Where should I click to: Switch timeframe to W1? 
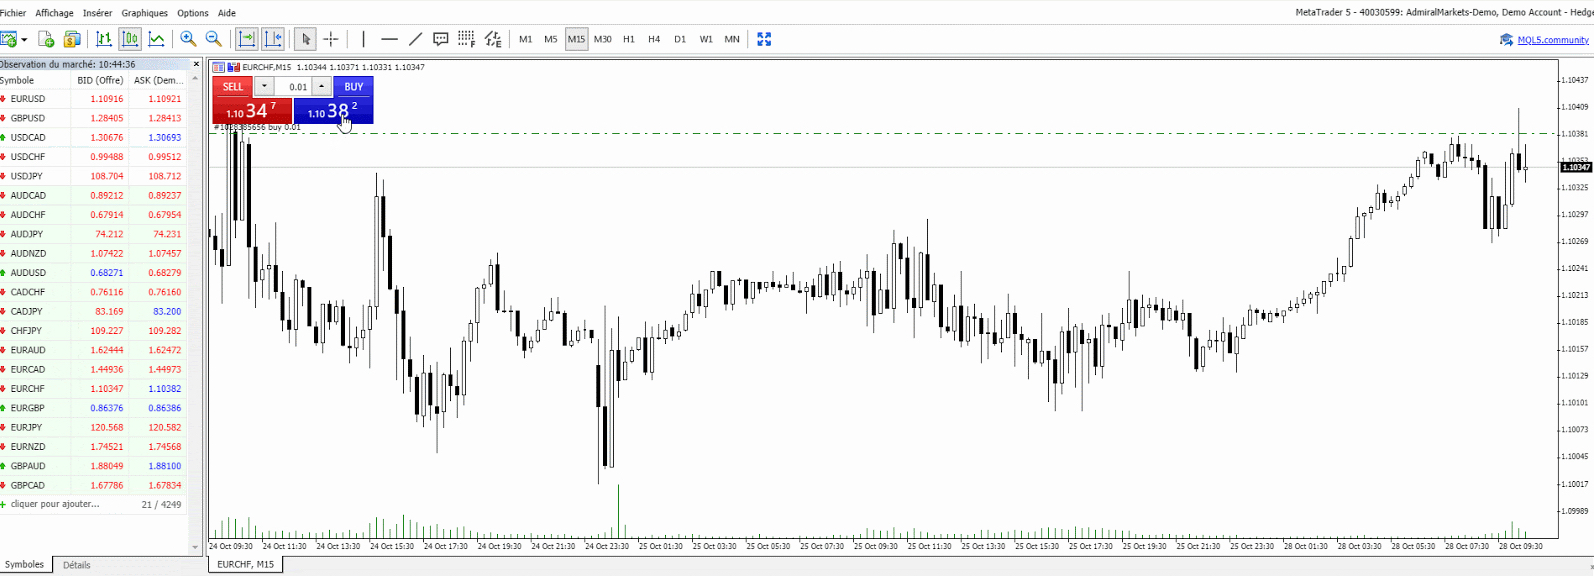(706, 39)
